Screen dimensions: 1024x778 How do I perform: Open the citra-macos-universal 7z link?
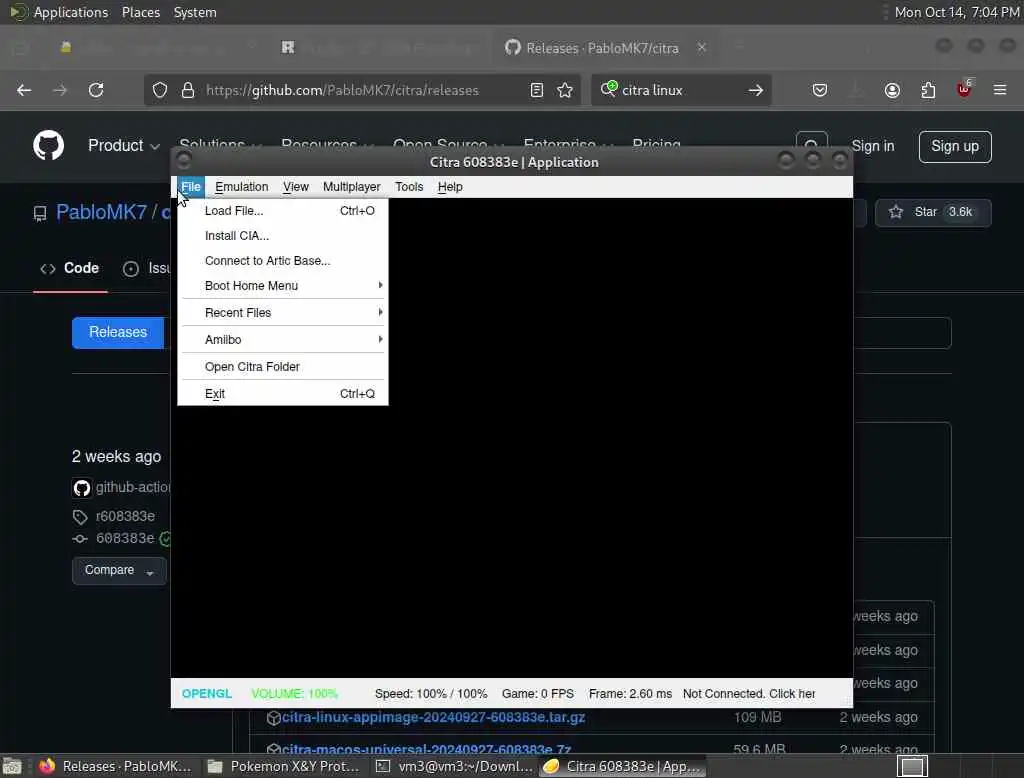426,749
